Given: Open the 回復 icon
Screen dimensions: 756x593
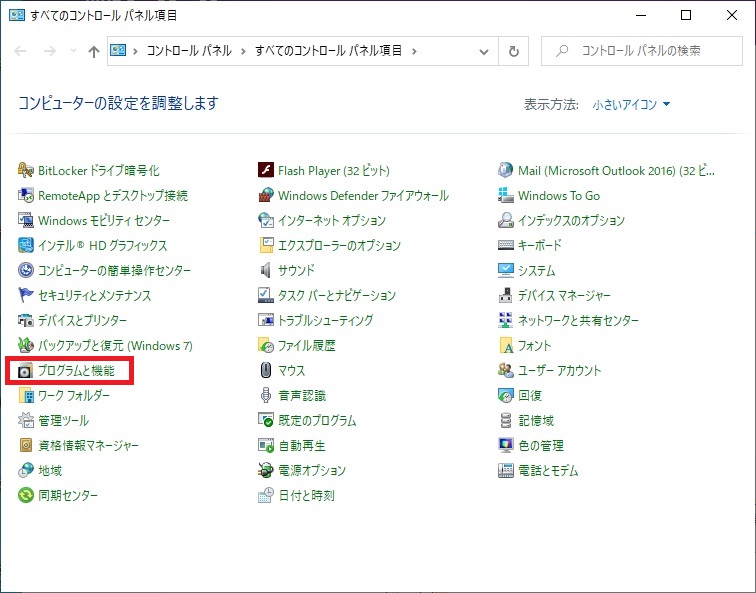Looking at the screenshot, I should pyautogui.click(x=505, y=395).
